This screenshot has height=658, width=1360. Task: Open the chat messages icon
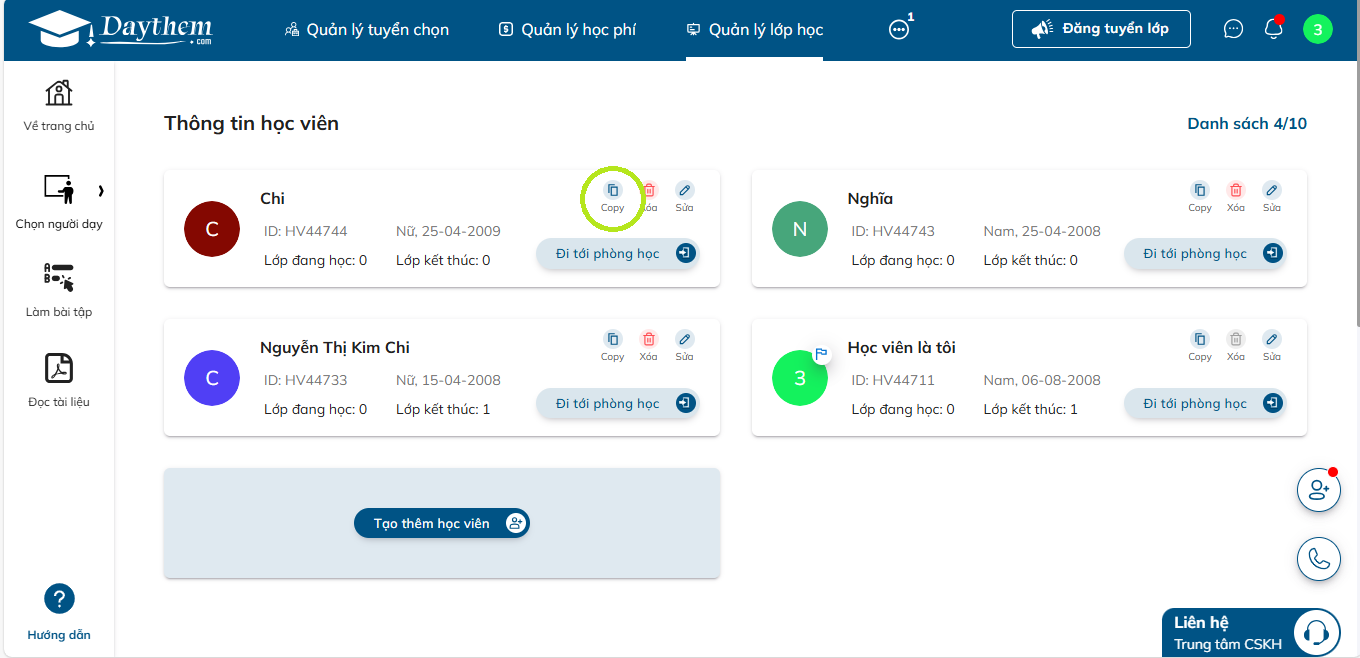pos(1233,29)
